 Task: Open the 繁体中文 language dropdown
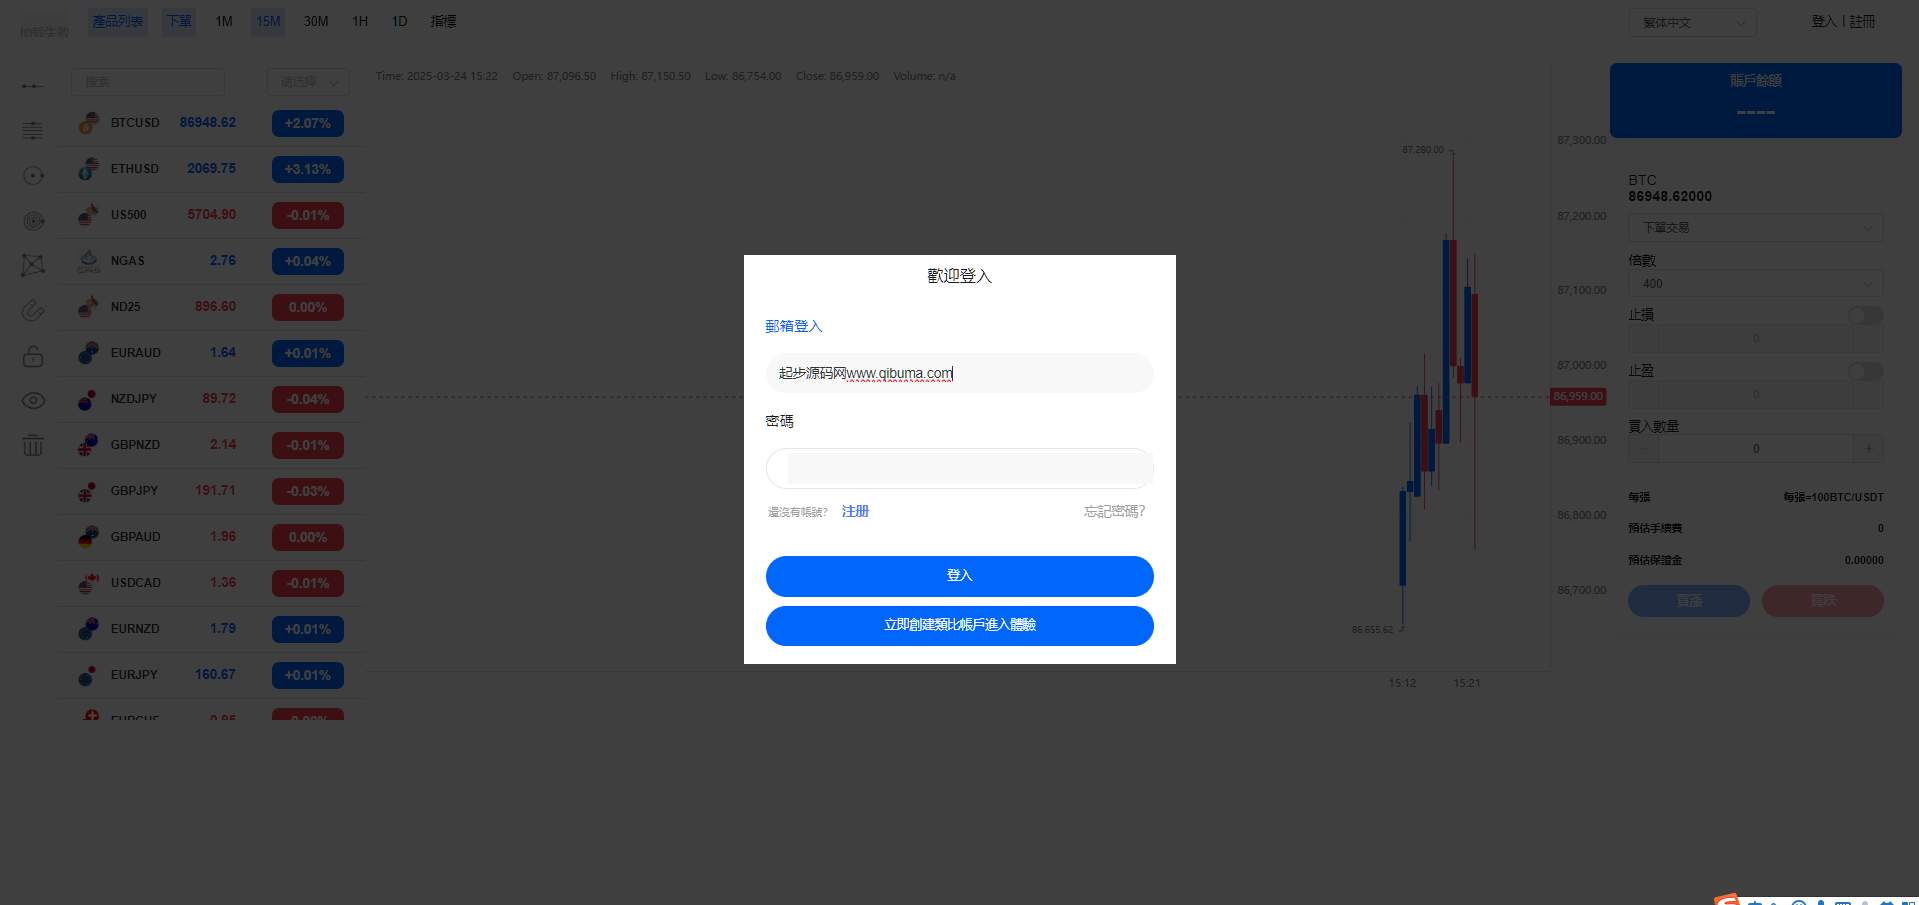(x=1693, y=23)
